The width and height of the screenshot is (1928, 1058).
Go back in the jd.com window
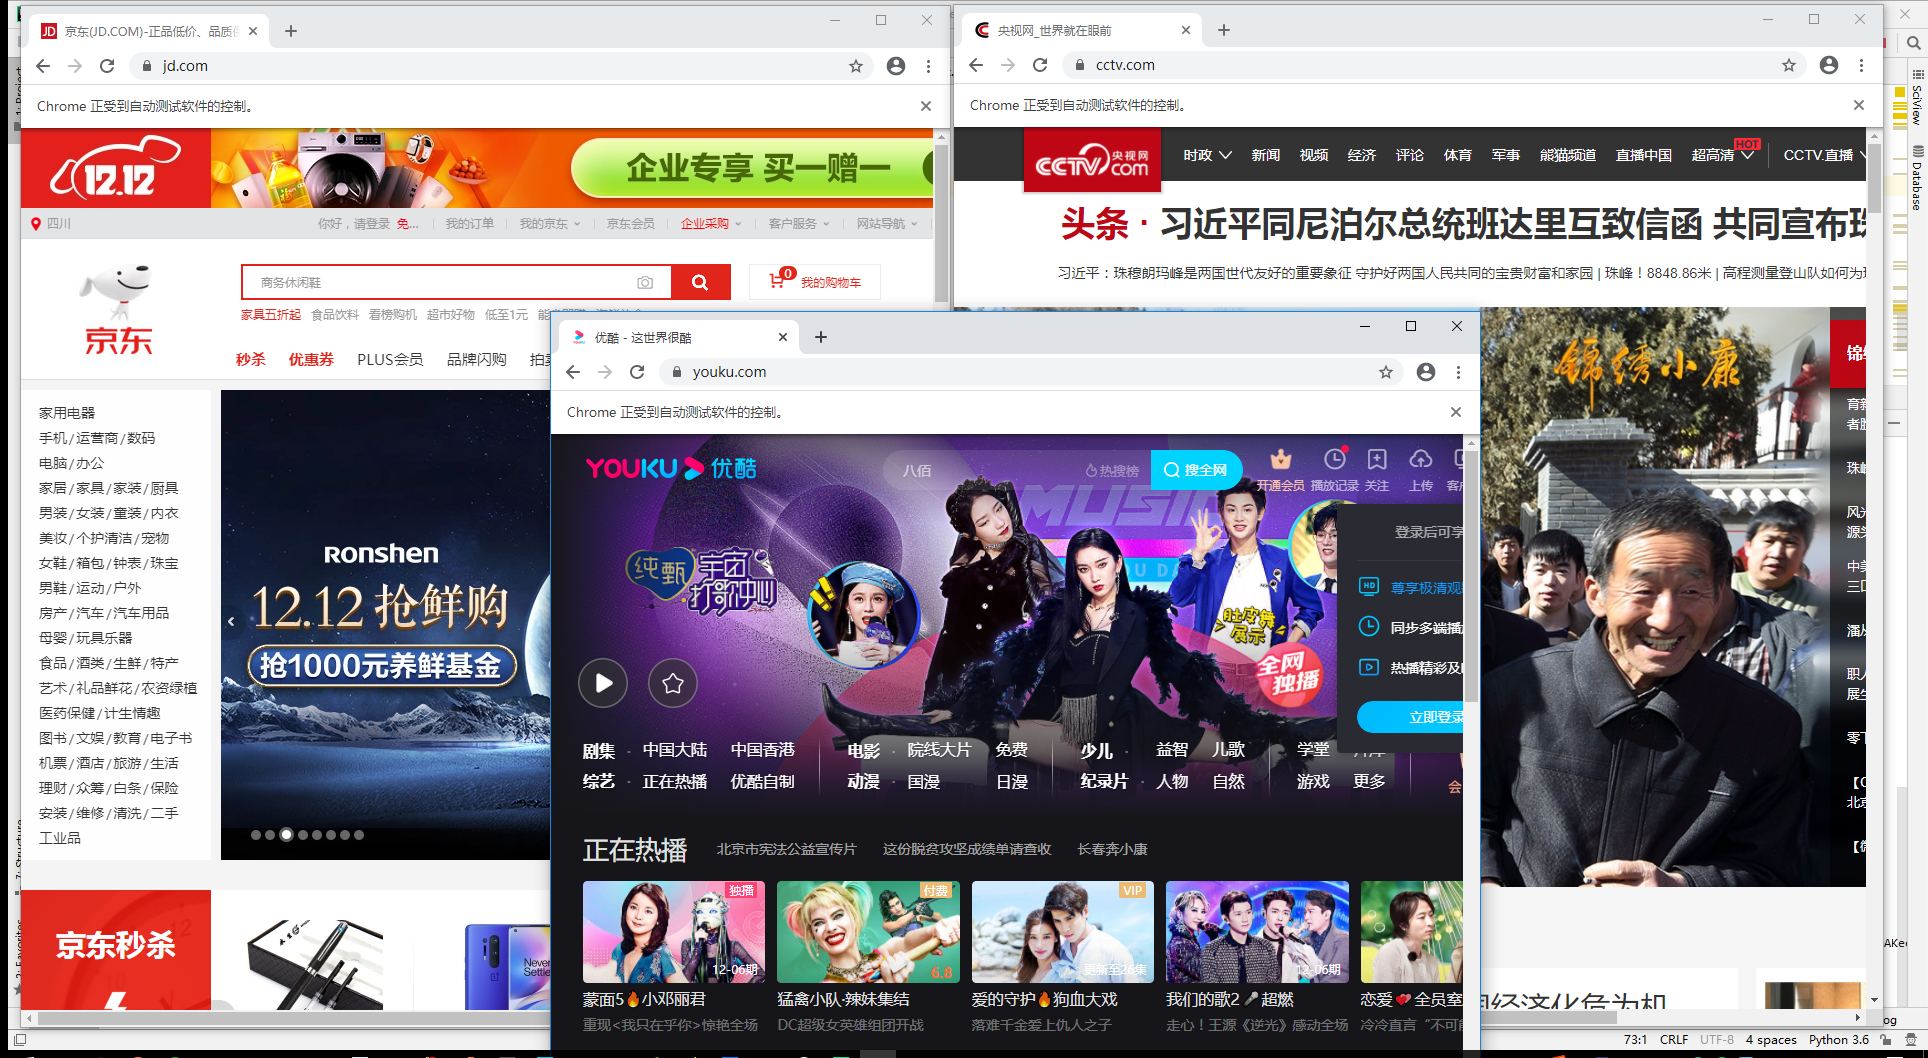point(43,66)
